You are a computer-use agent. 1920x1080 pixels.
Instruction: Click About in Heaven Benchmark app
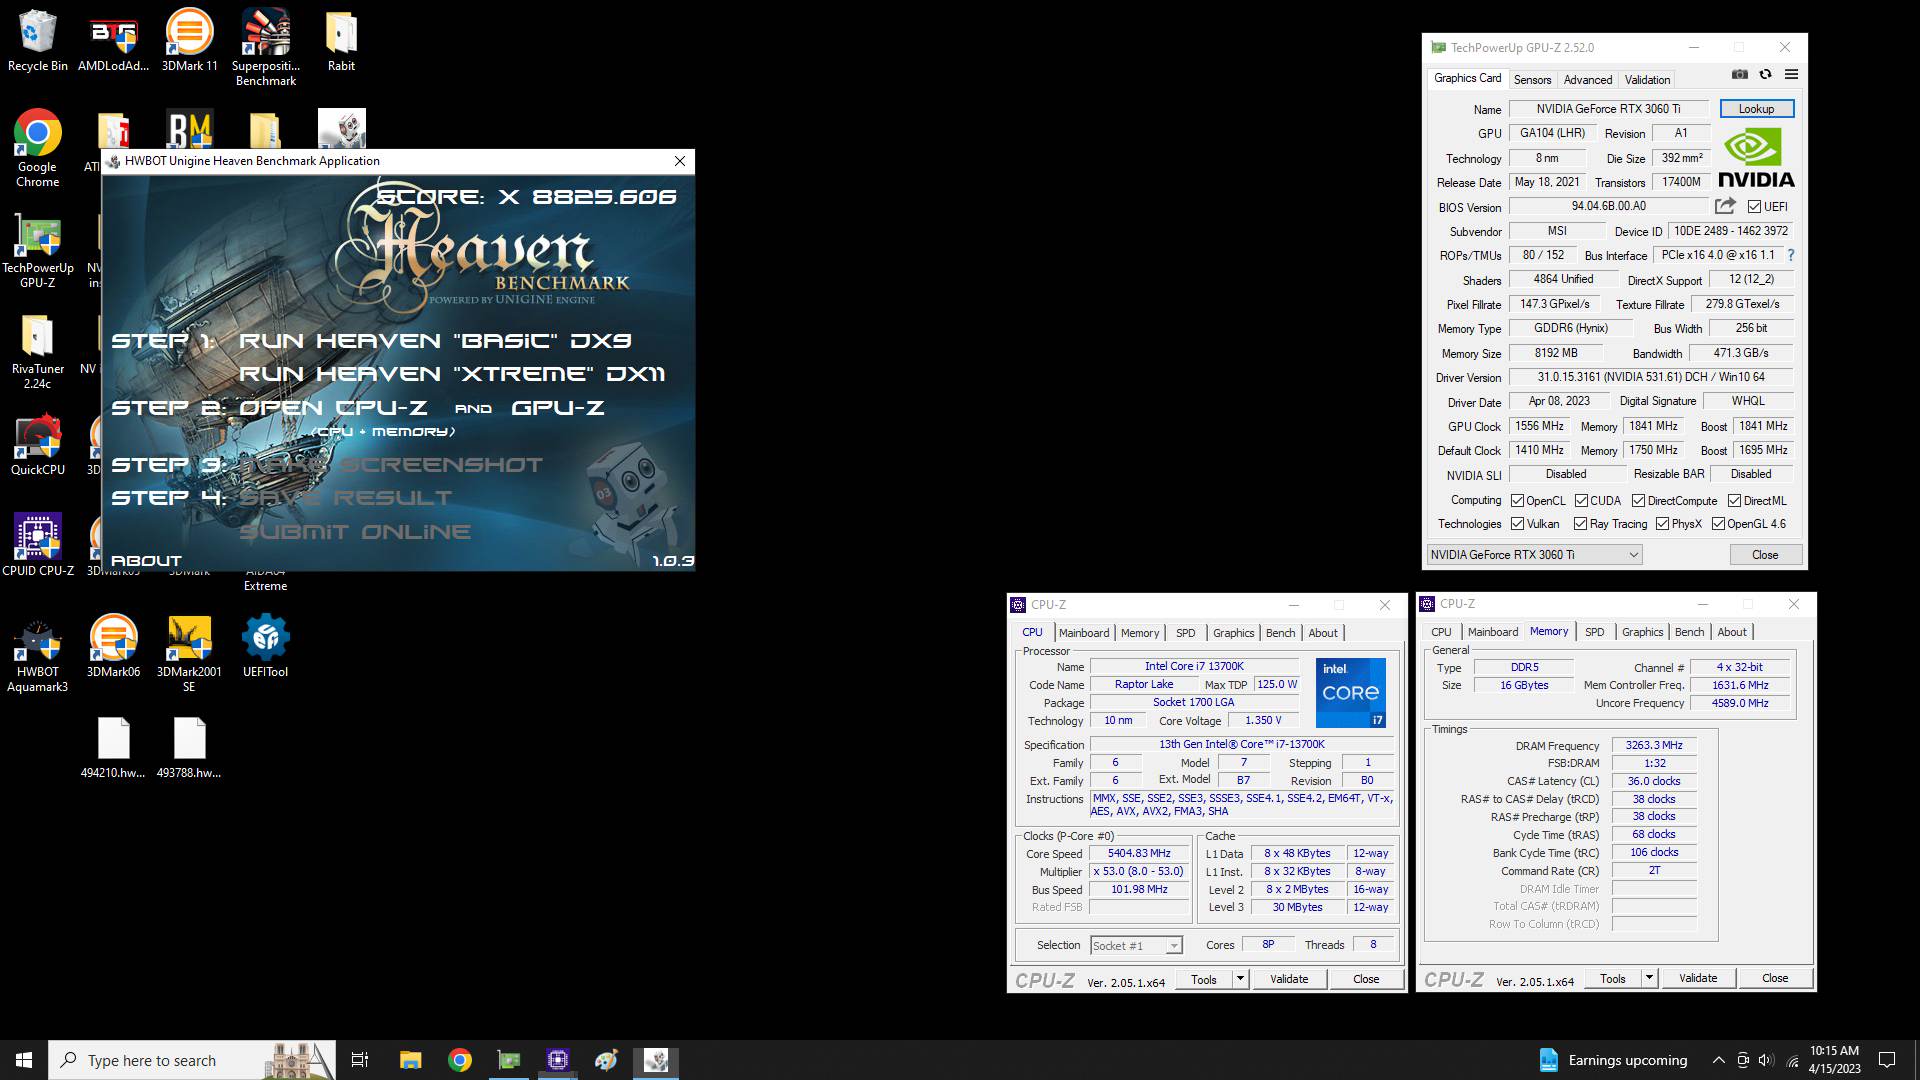(x=146, y=561)
